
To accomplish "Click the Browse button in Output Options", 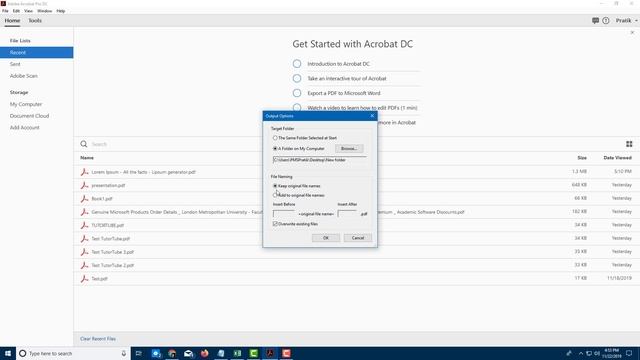I will pyautogui.click(x=349, y=149).
